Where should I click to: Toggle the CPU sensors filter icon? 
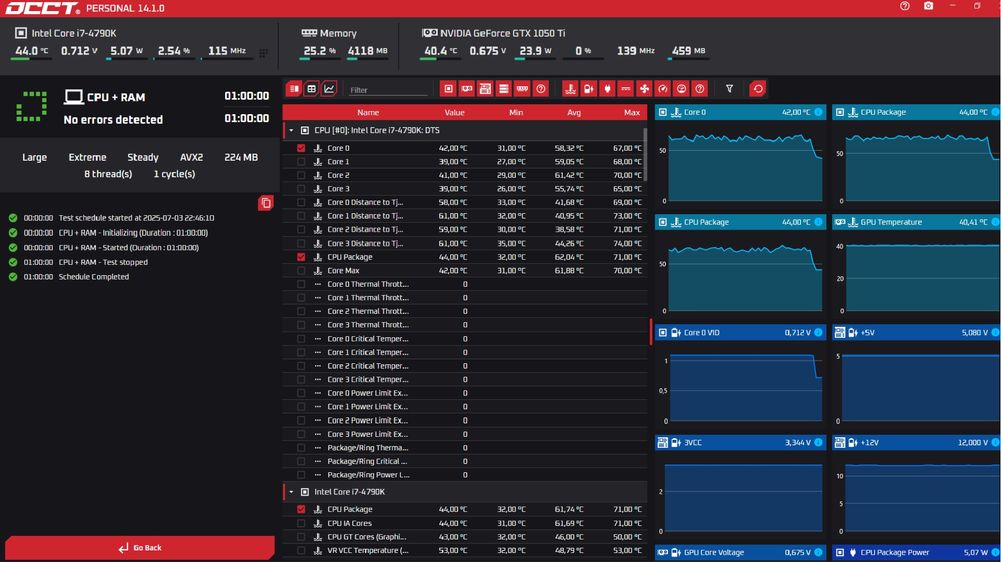448,89
